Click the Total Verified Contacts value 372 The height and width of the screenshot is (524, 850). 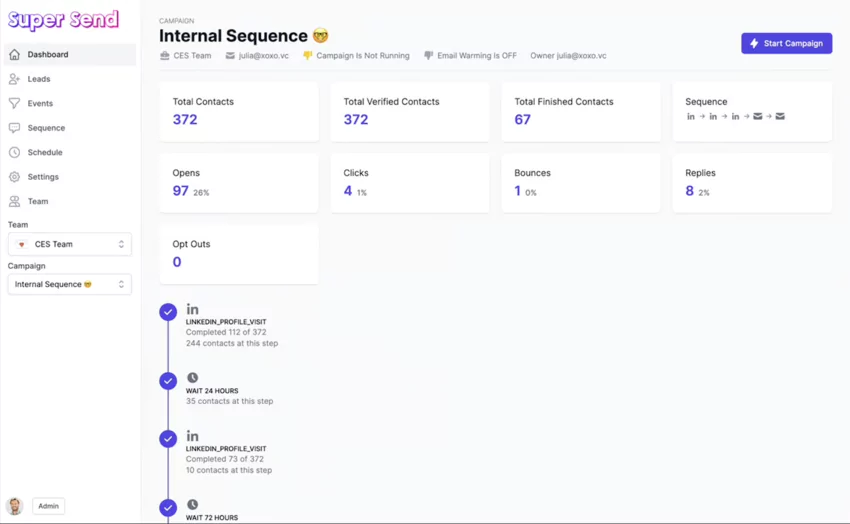tap(356, 120)
